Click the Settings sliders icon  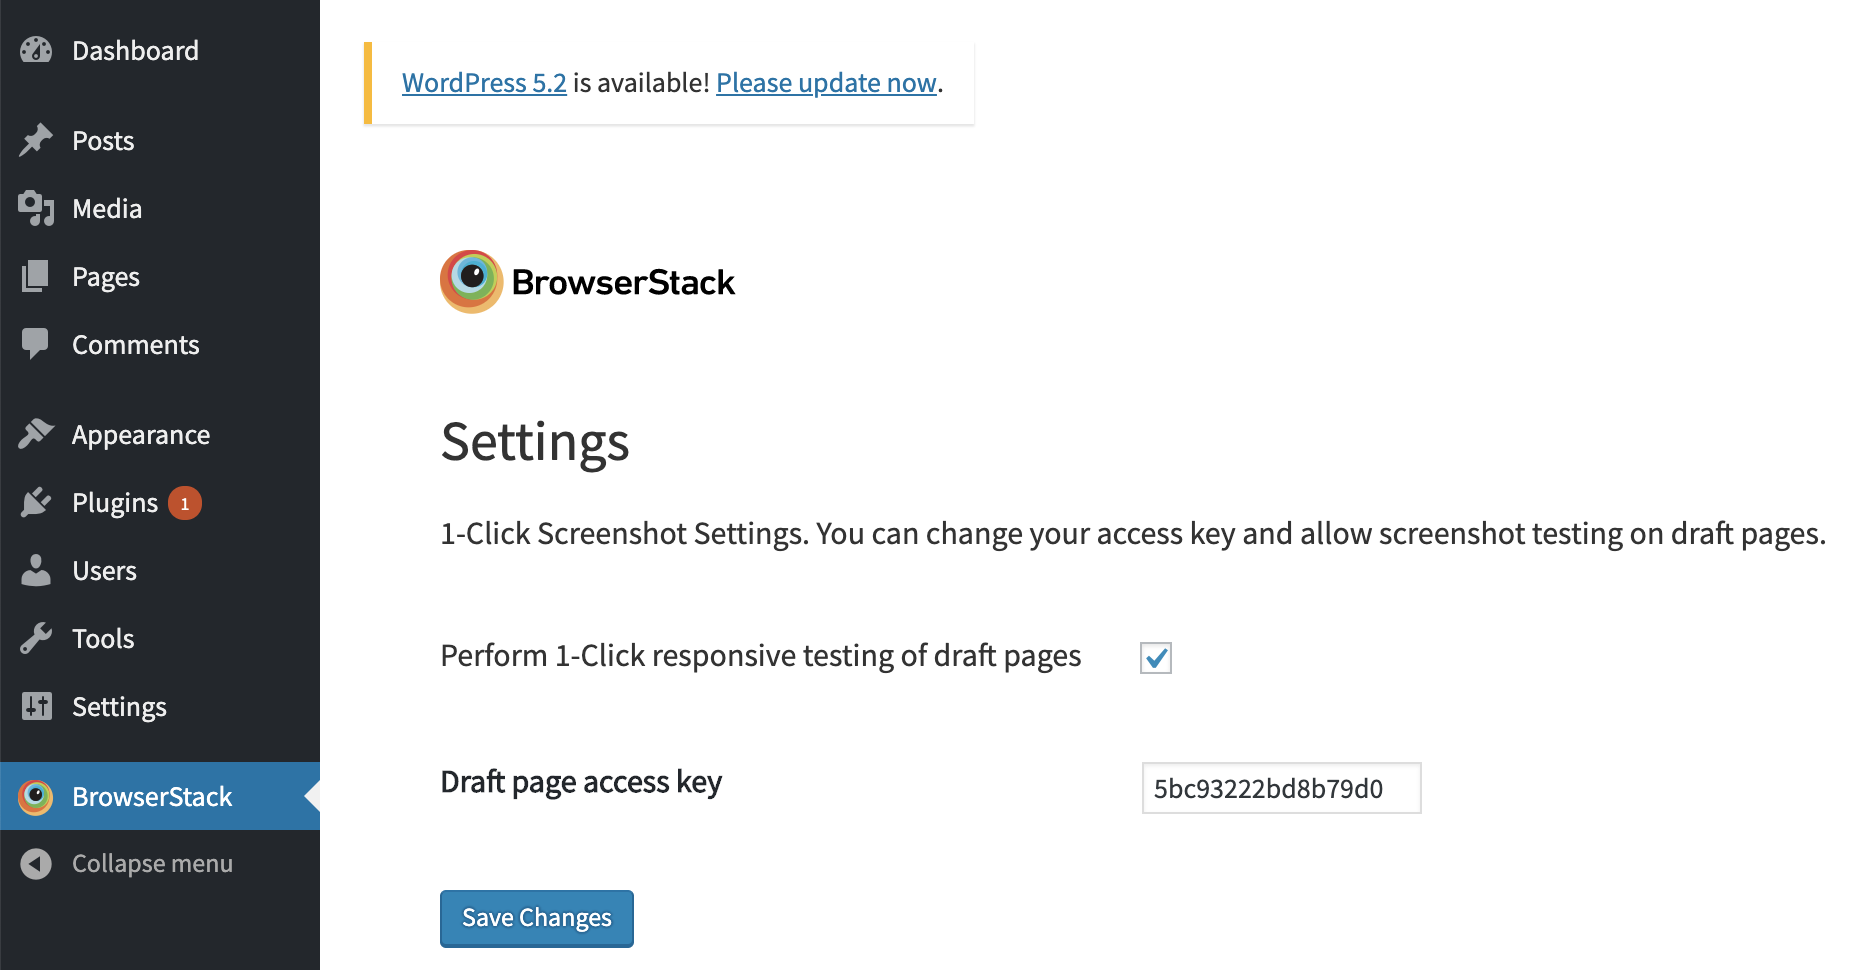(x=36, y=706)
